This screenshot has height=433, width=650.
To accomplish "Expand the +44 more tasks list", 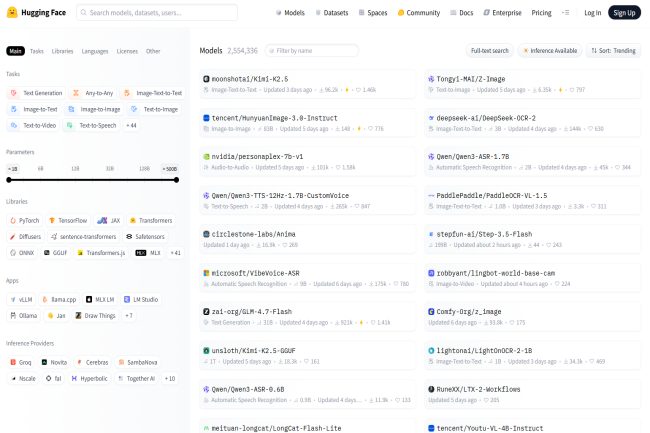I will click(x=131, y=125).
